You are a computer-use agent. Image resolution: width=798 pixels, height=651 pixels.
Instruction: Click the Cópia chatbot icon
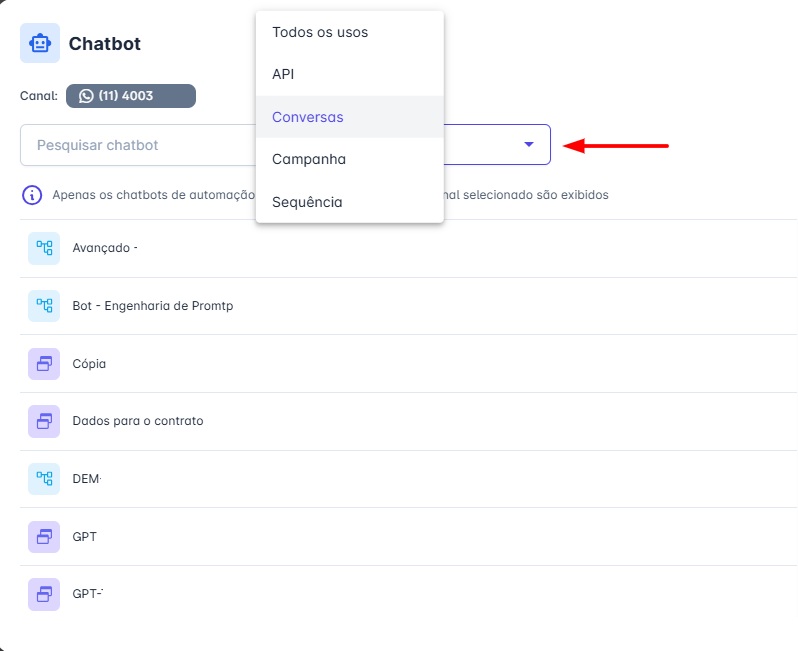point(44,364)
